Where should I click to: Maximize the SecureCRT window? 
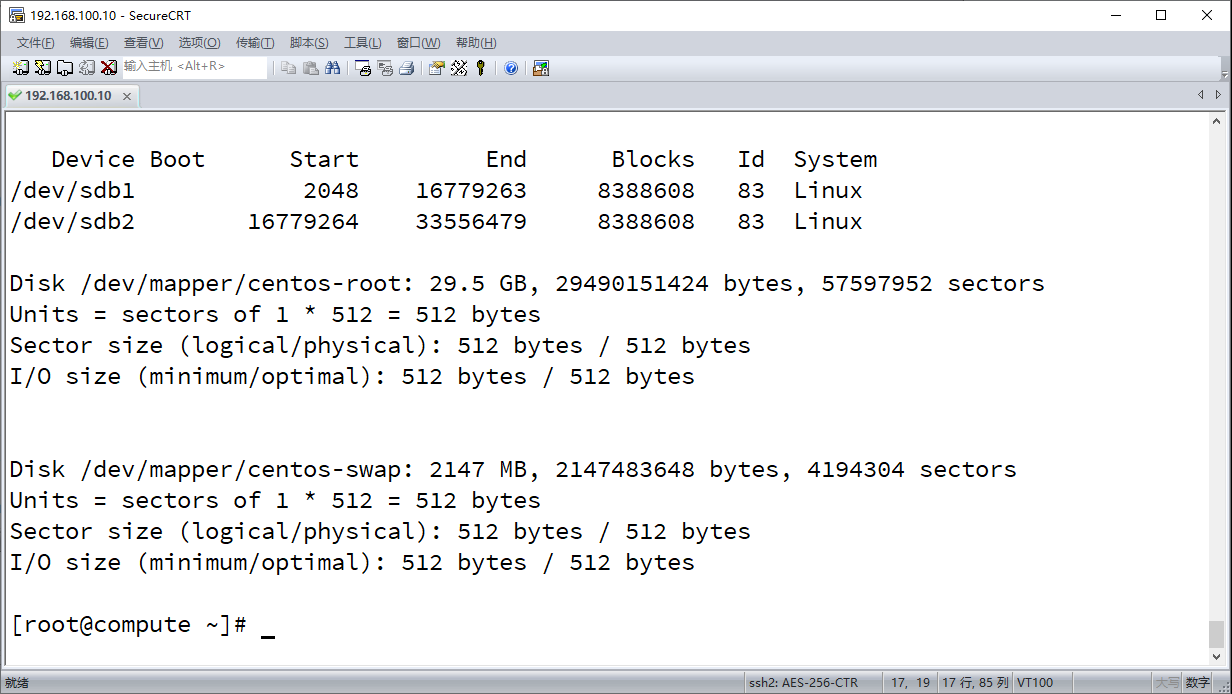coord(1160,15)
